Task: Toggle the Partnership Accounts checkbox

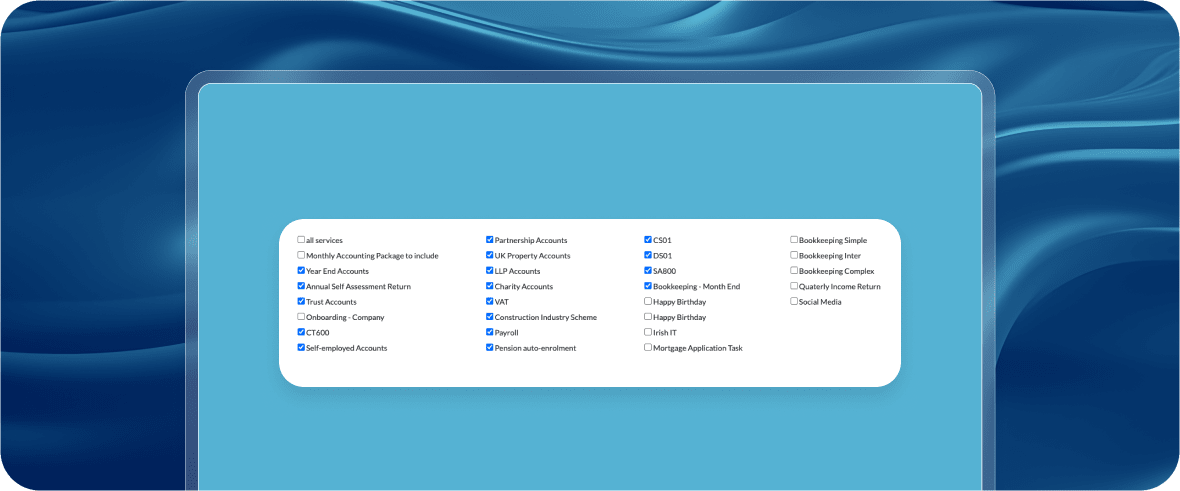Action: [490, 240]
